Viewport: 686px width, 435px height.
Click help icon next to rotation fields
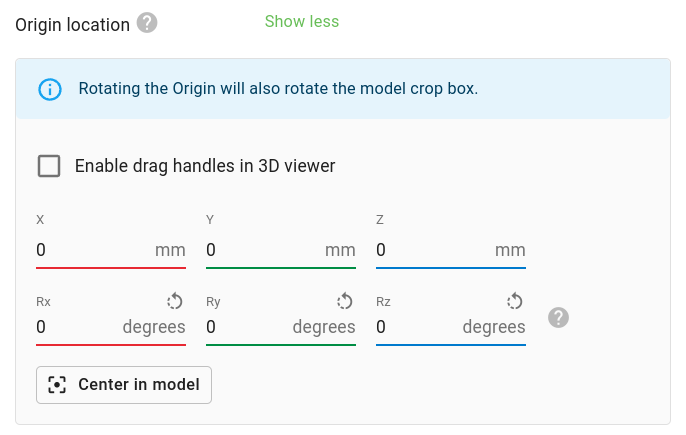pyautogui.click(x=559, y=317)
